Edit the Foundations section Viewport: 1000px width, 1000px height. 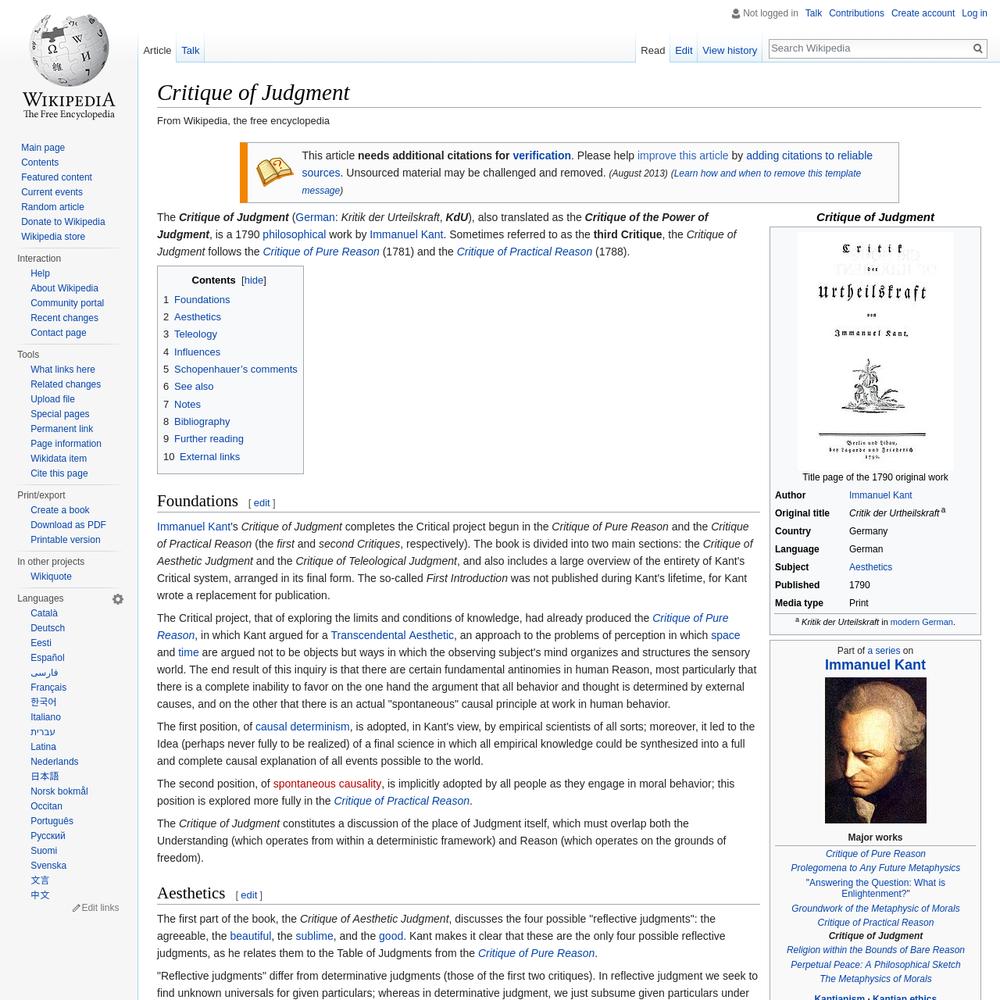261,503
